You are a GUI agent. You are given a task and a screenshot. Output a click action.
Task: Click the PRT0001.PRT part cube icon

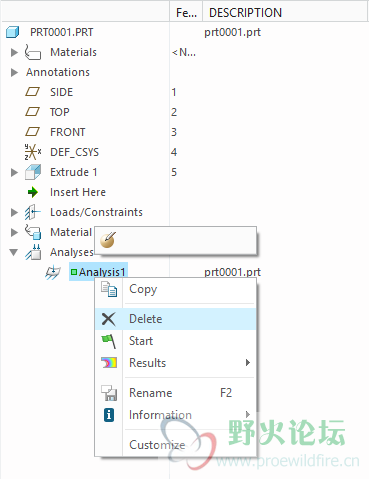13,32
